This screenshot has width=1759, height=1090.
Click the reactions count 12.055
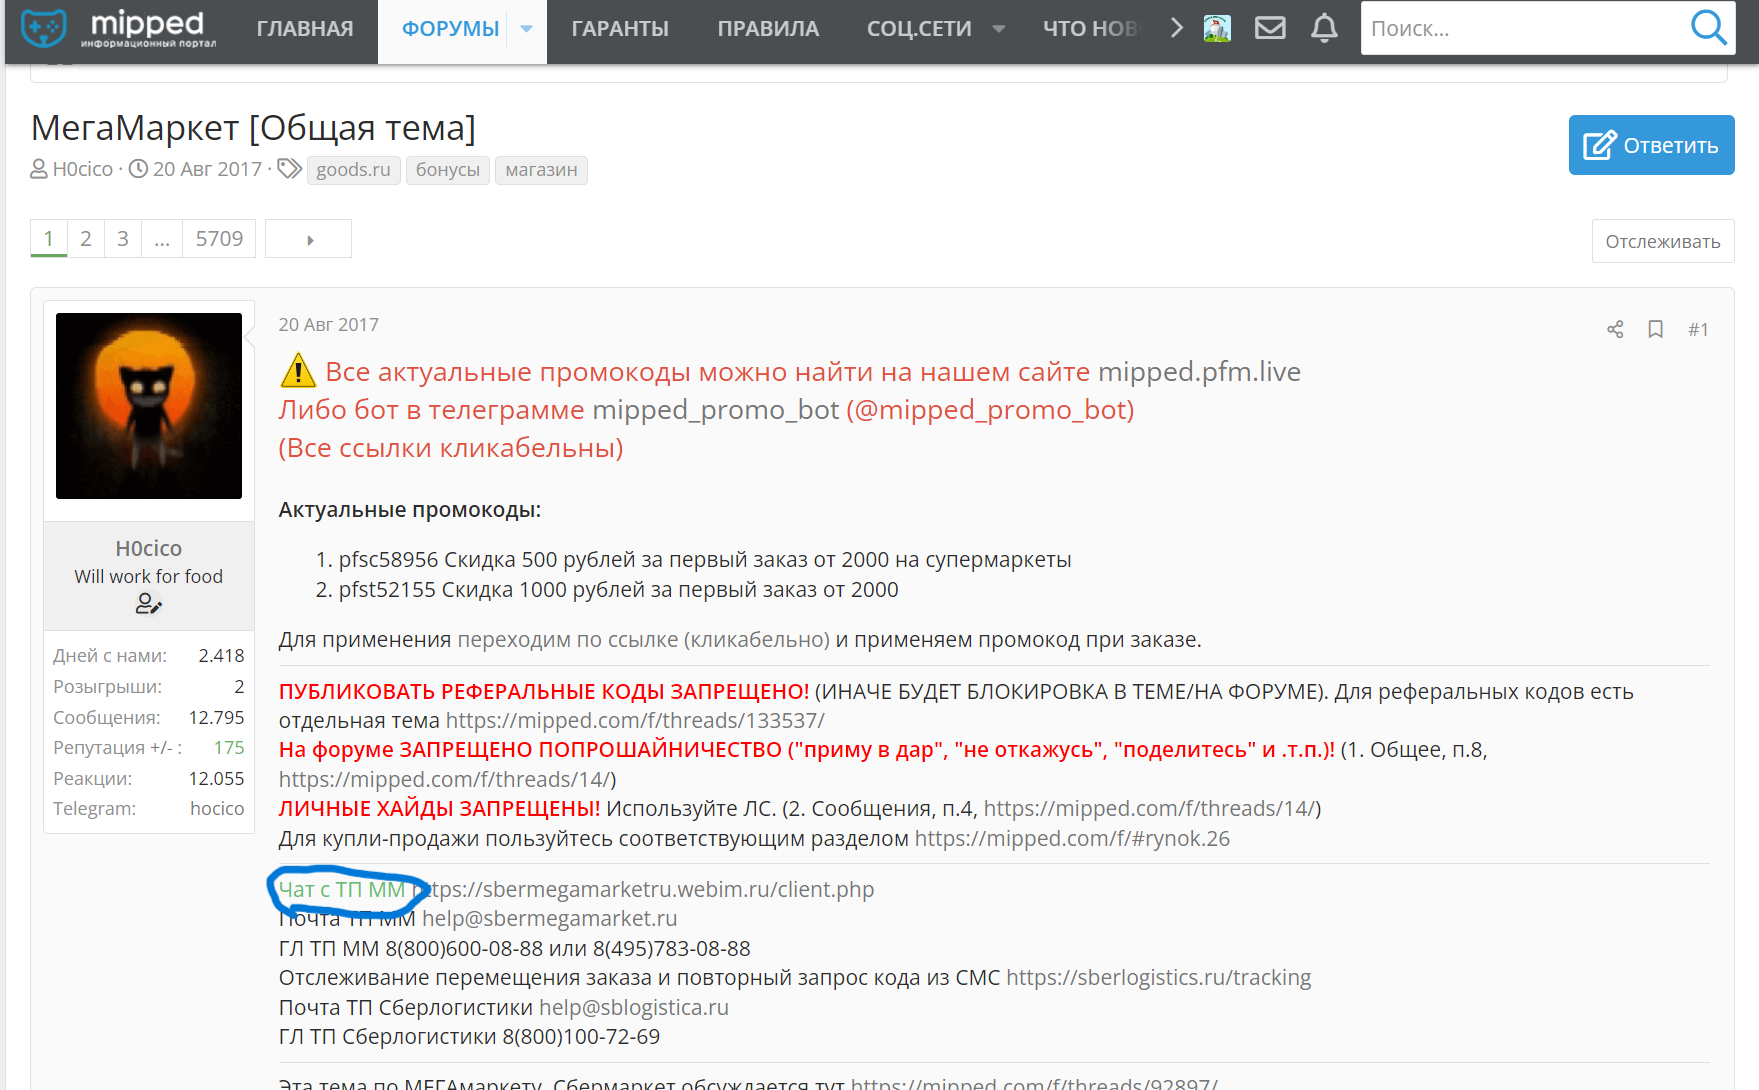[x=216, y=779]
